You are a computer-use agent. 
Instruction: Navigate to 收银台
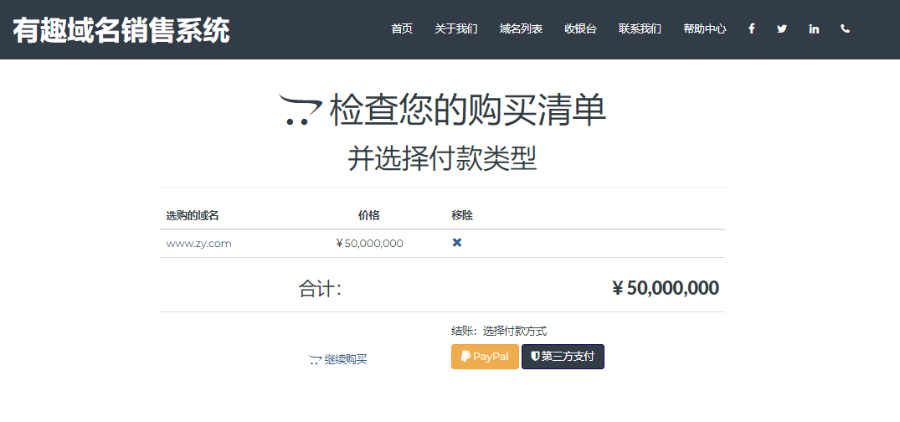(580, 29)
